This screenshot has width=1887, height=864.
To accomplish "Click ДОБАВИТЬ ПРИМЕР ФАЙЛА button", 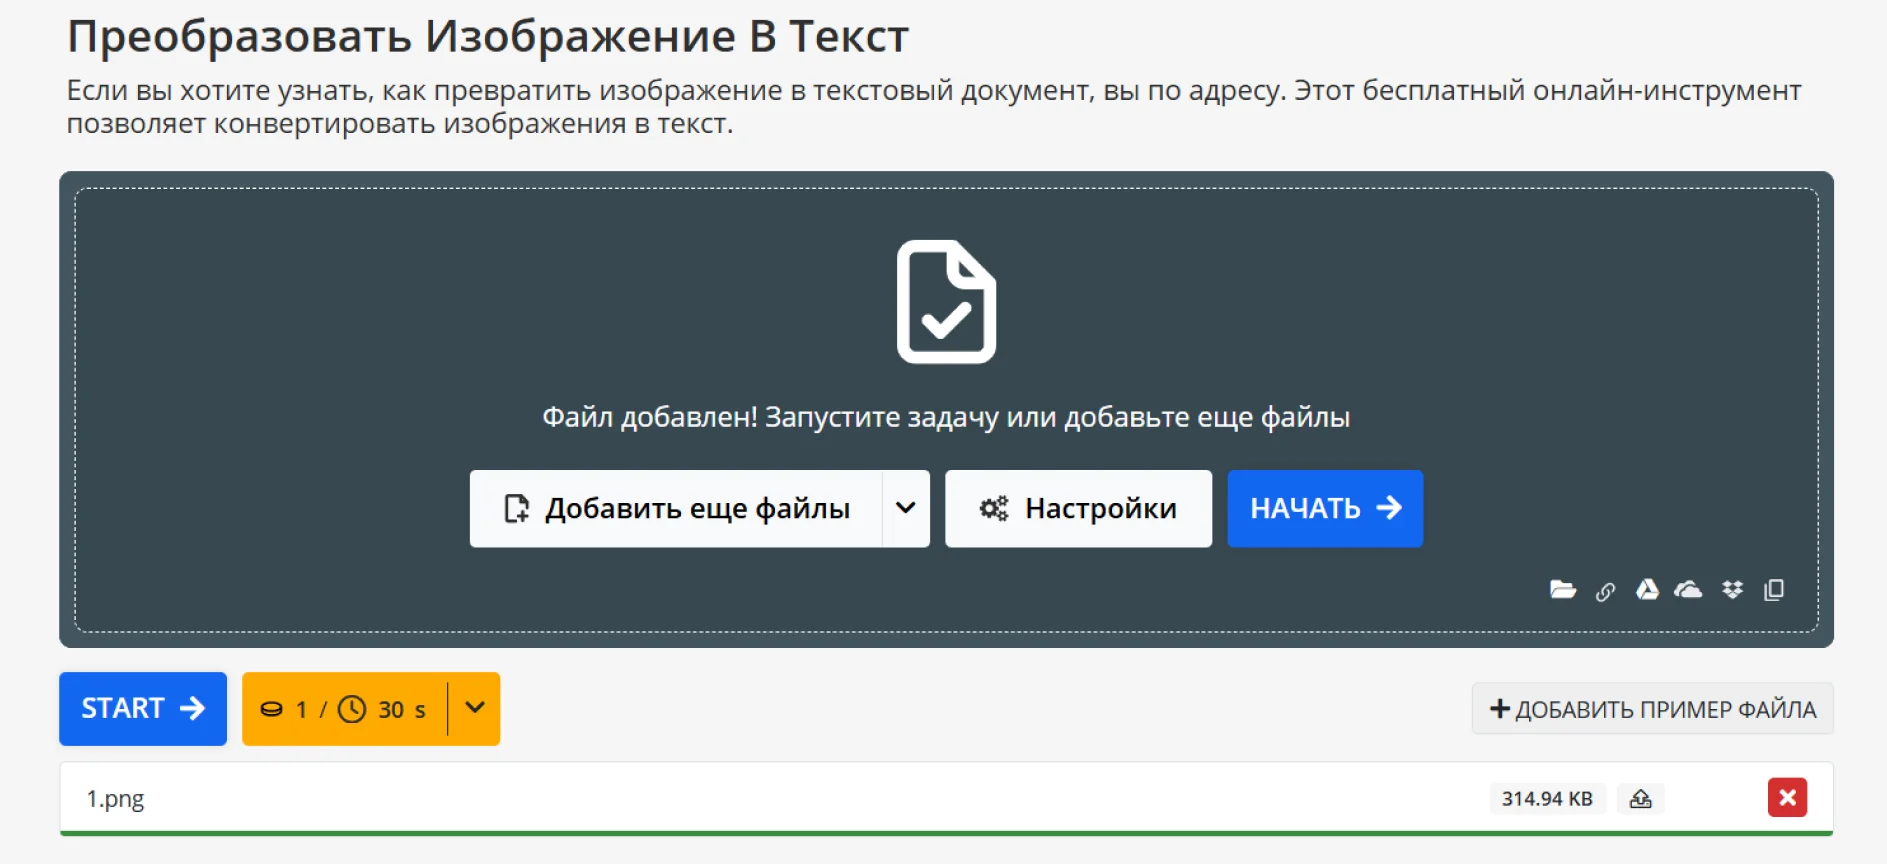I will tap(1652, 709).
